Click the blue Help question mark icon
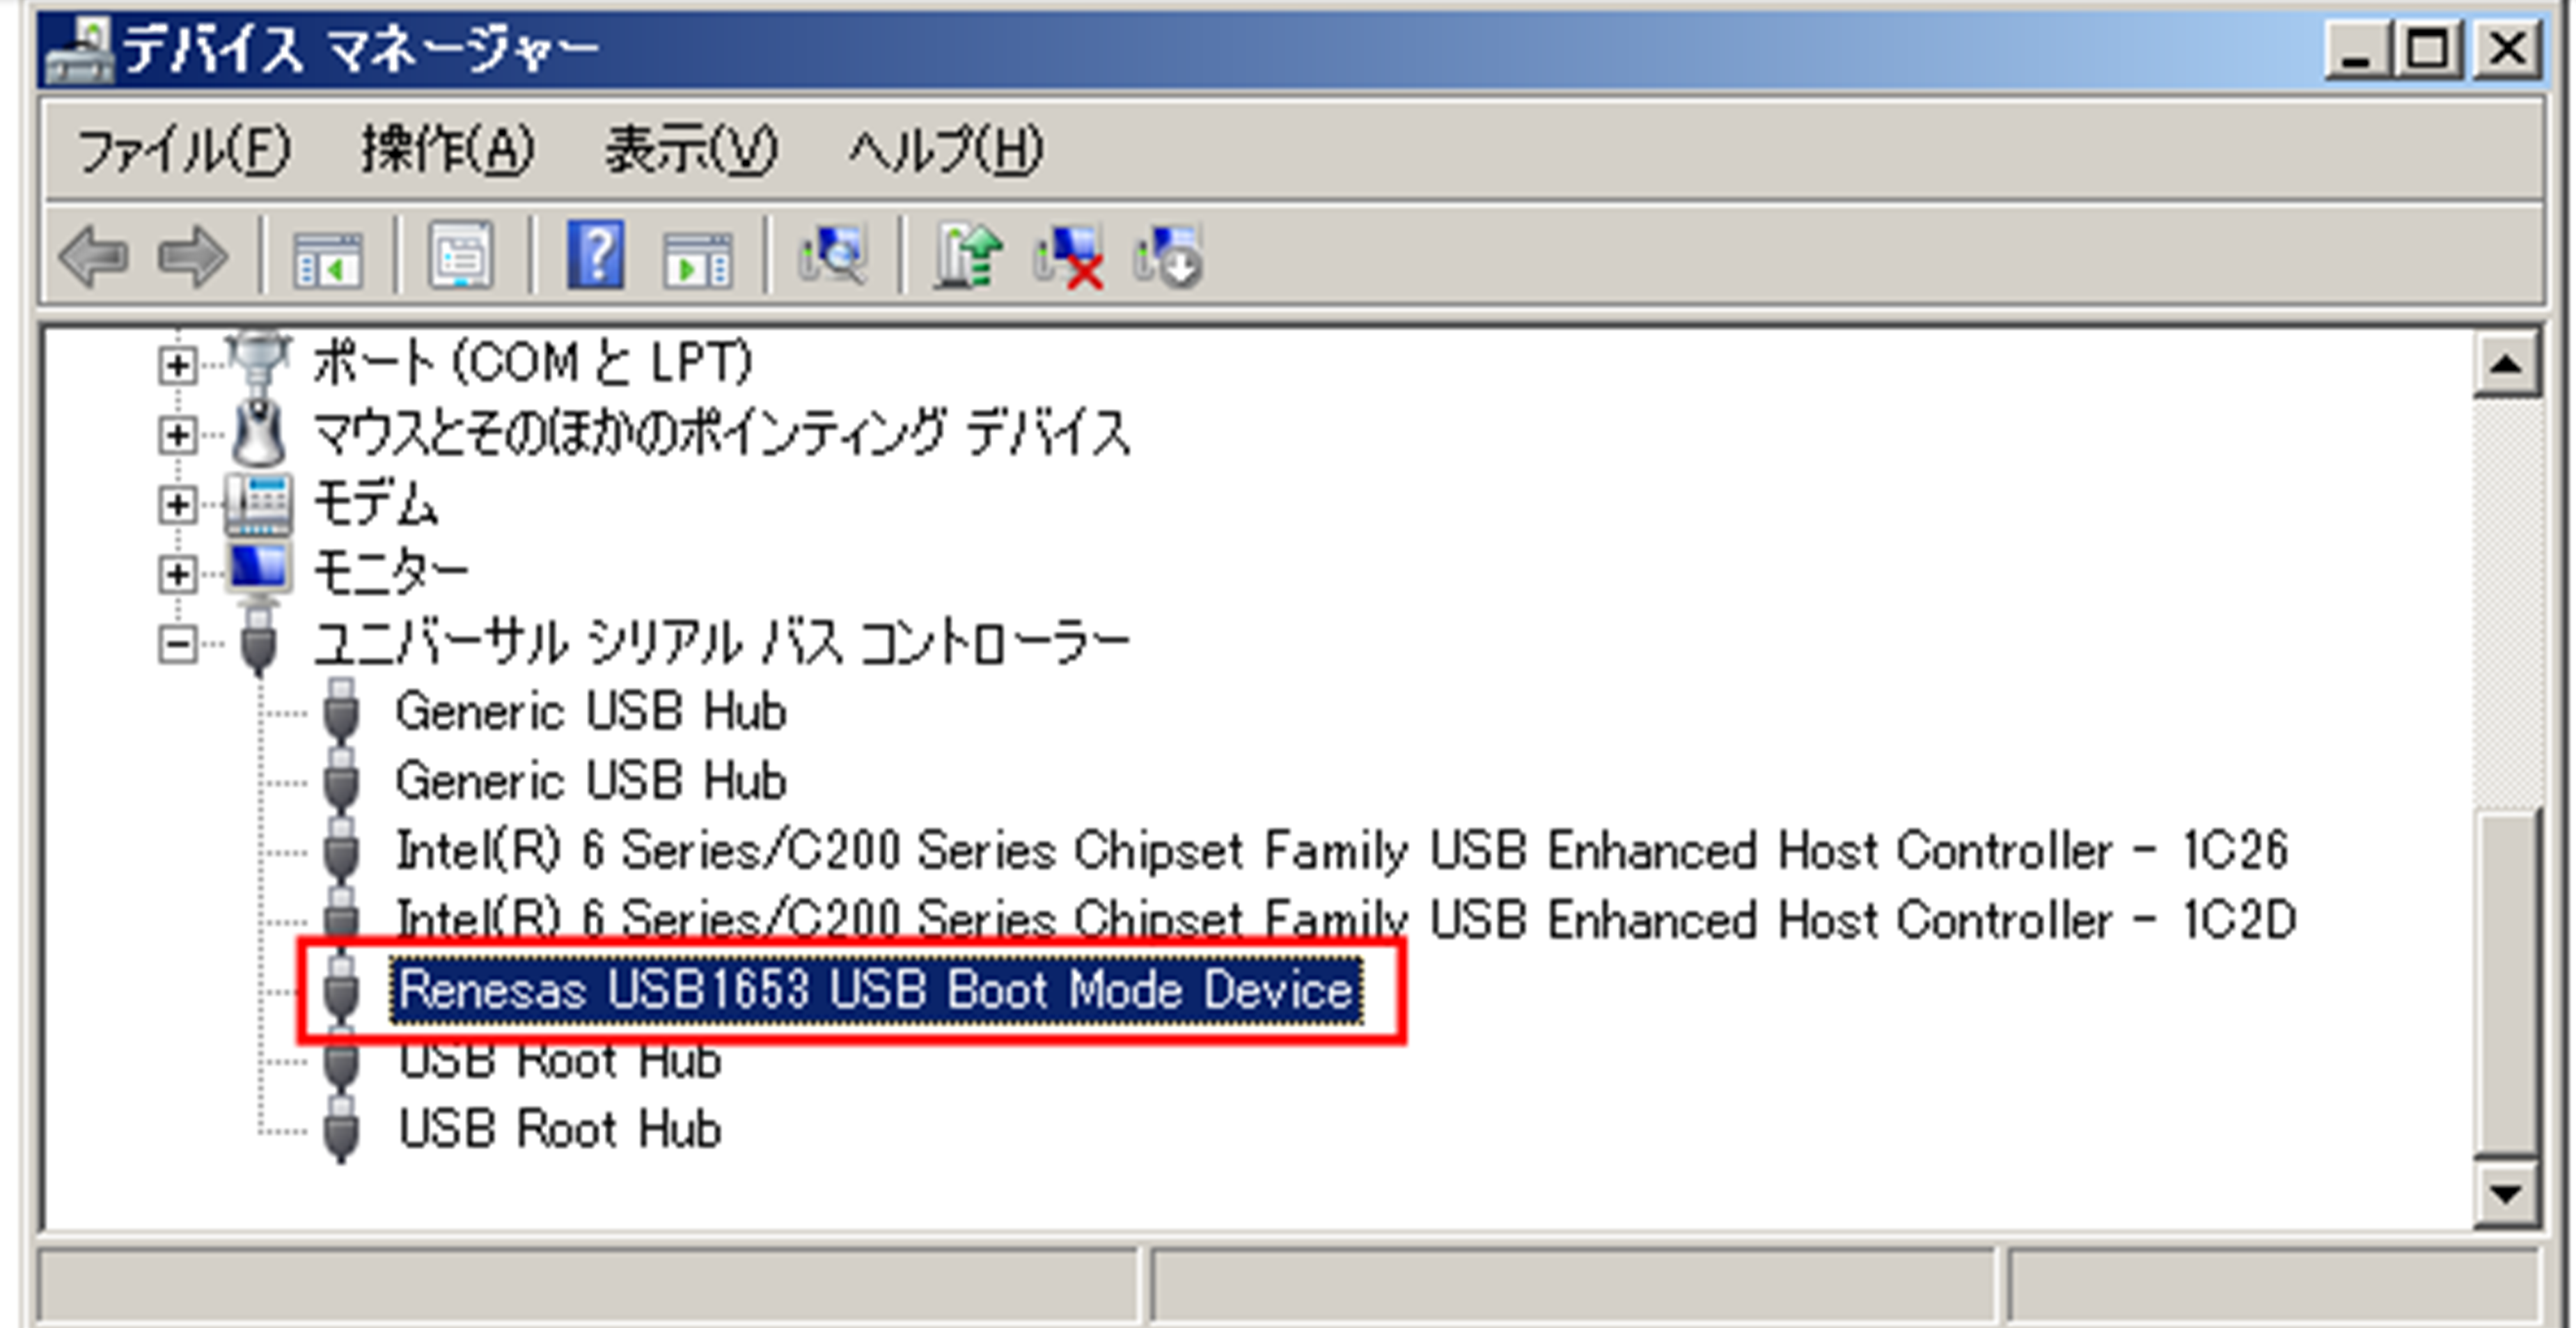 tap(596, 255)
